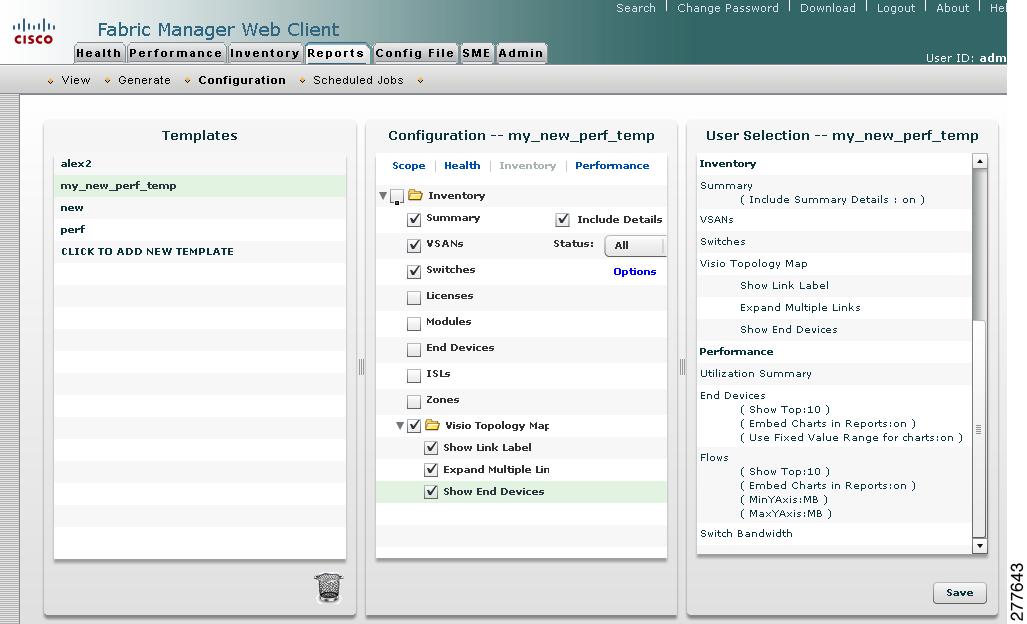Uncheck Include Details checkbox
The height and width of the screenshot is (624, 1027).
563,219
